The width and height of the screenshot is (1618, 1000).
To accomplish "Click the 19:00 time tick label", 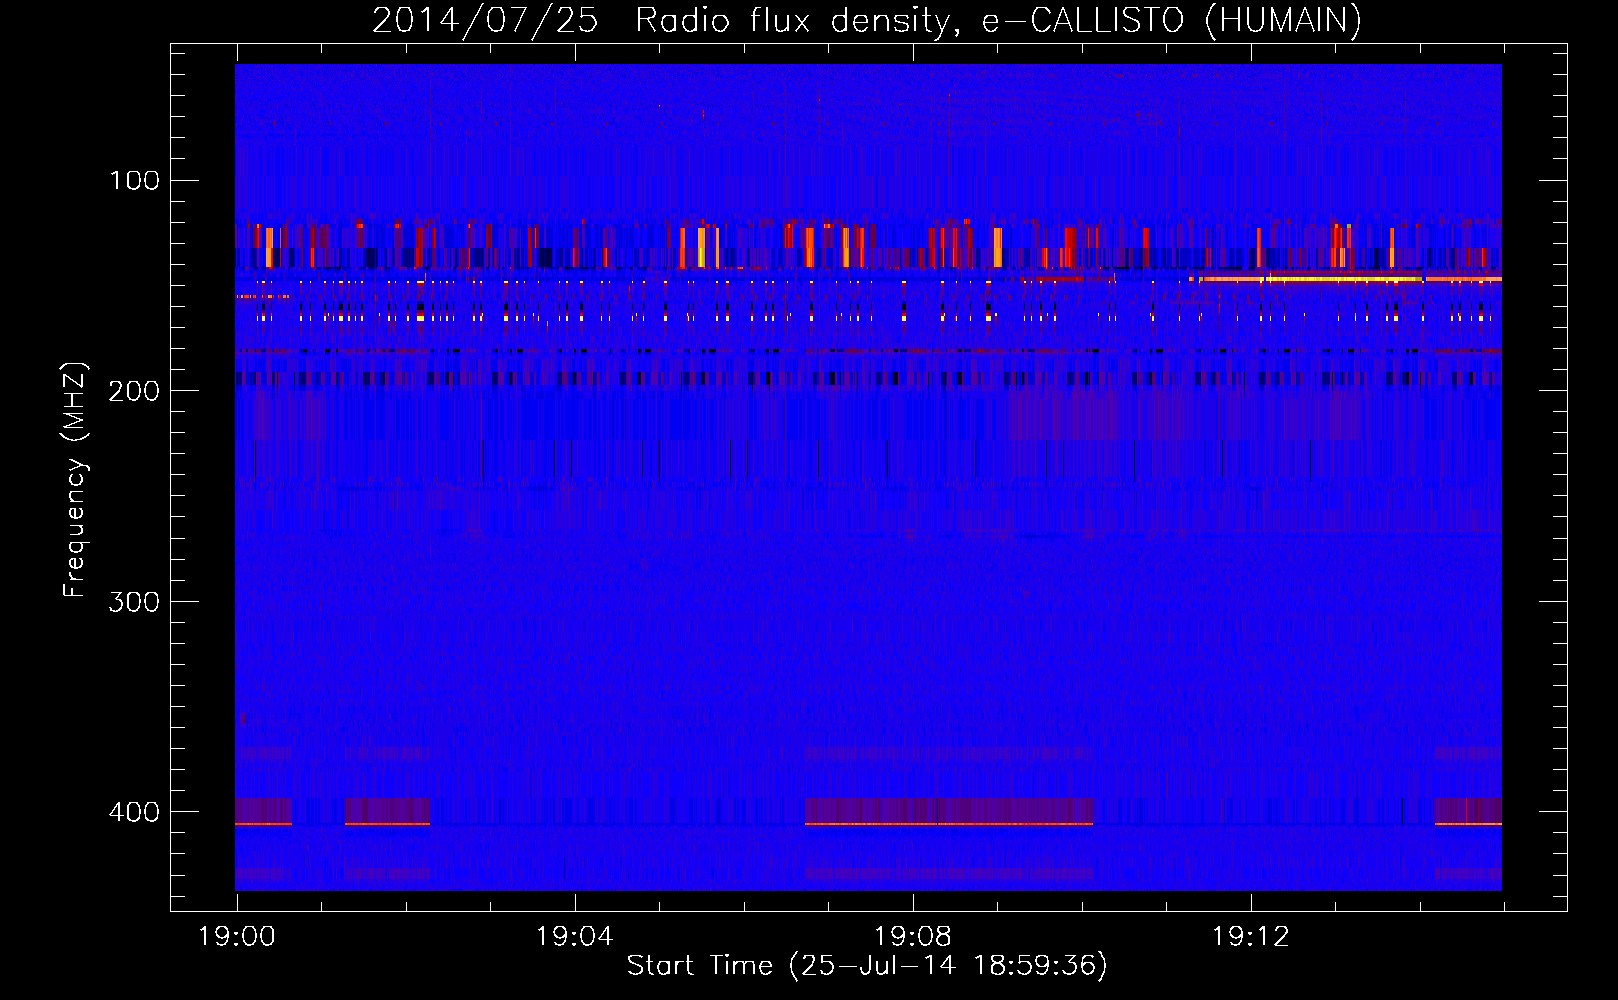I will pyautogui.click(x=237, y=937).
